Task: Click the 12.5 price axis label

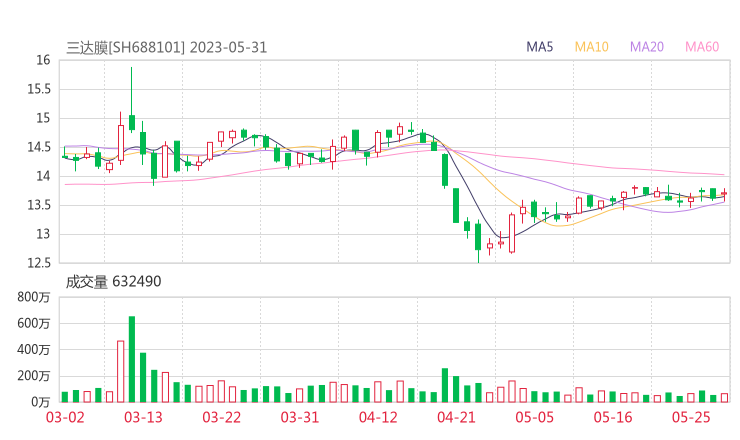Action: point(39,263)
